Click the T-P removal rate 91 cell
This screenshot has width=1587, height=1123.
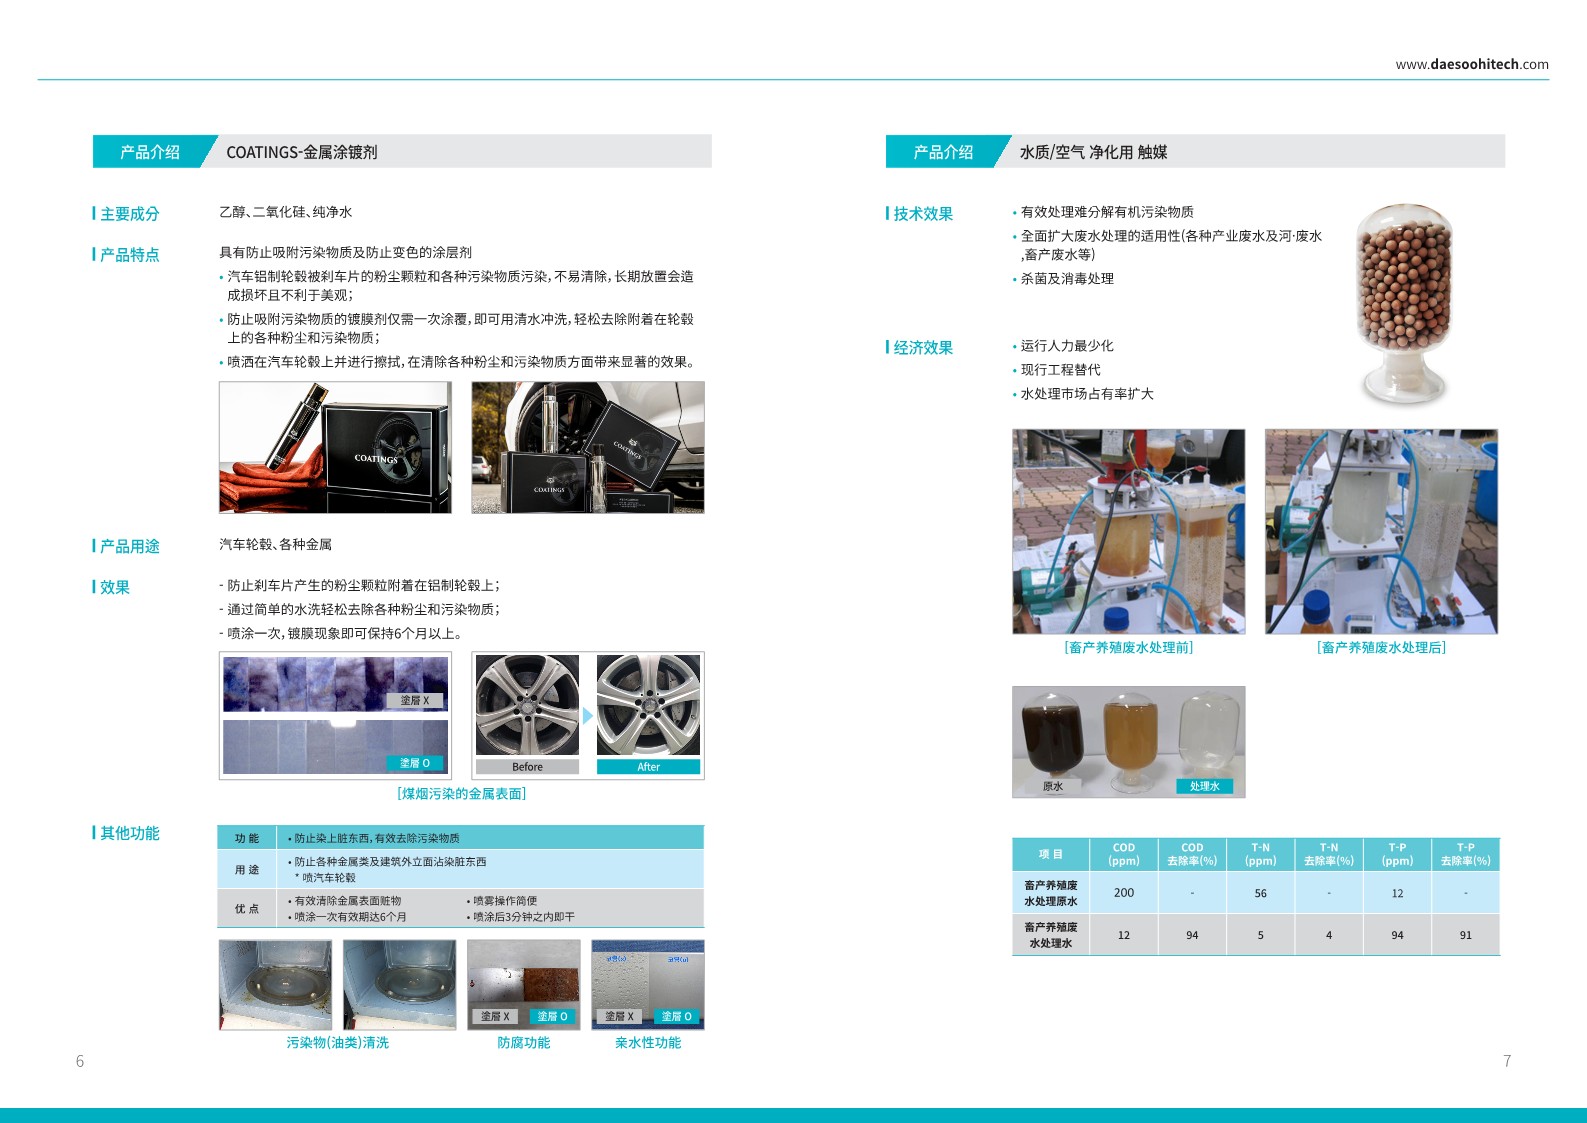click(x=1466, y=935)
